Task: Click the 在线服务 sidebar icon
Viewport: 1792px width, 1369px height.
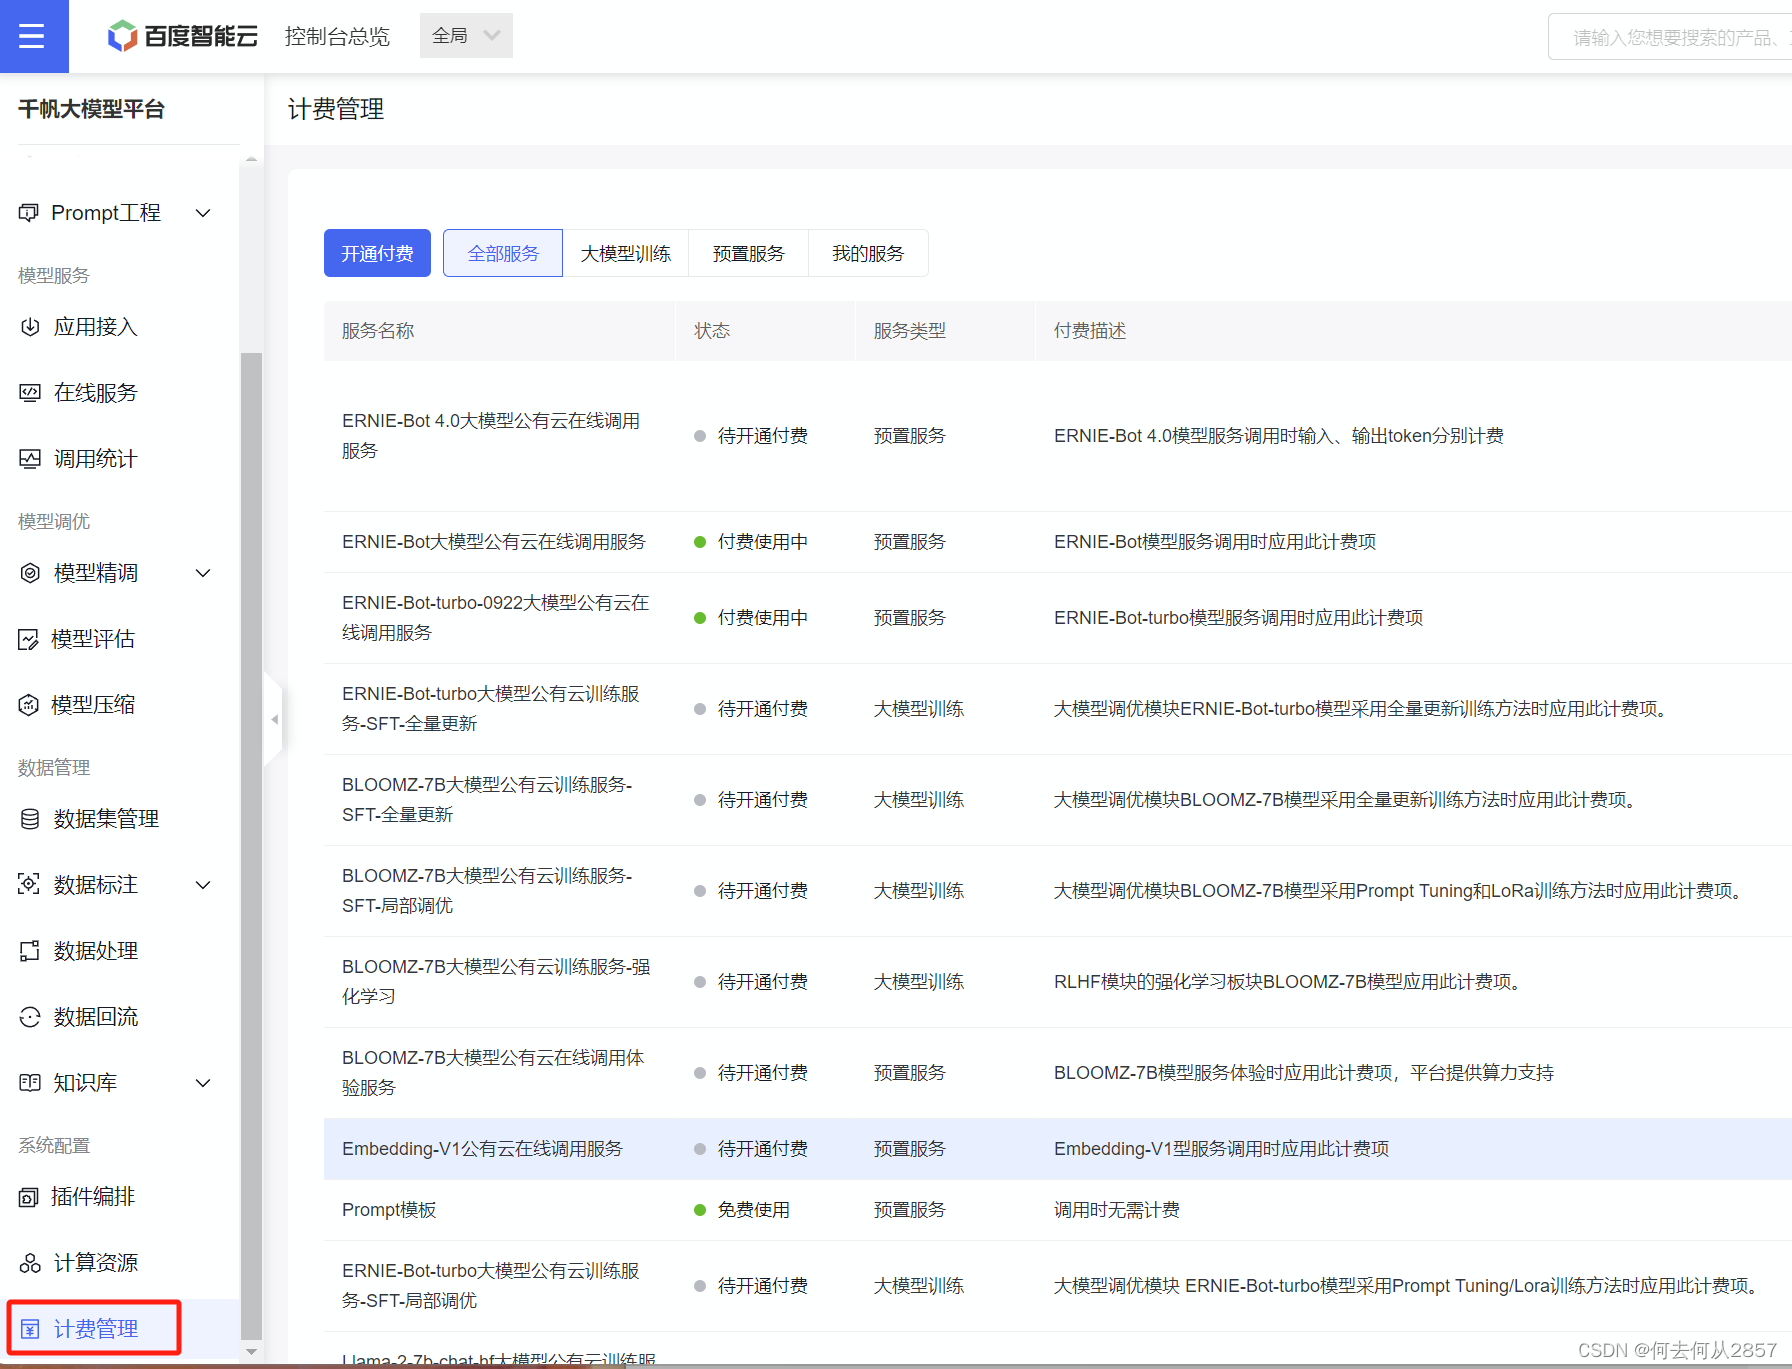Action: tap(30, 393)
